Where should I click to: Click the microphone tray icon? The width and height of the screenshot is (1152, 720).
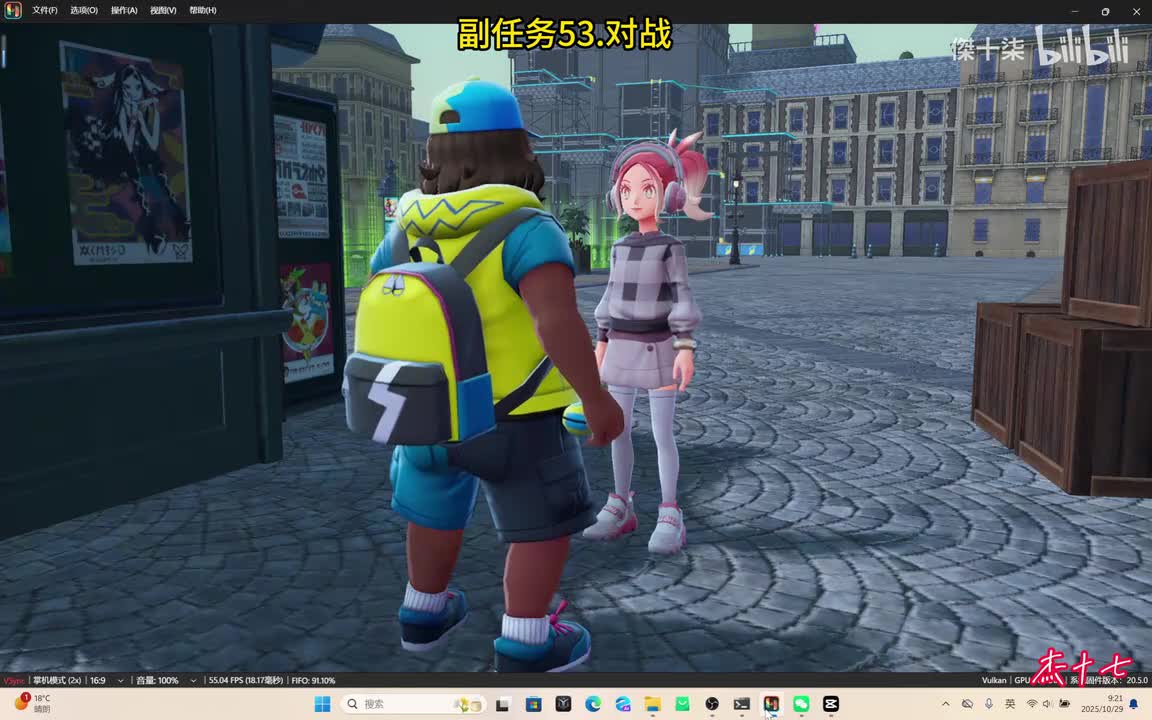point(989,704)
